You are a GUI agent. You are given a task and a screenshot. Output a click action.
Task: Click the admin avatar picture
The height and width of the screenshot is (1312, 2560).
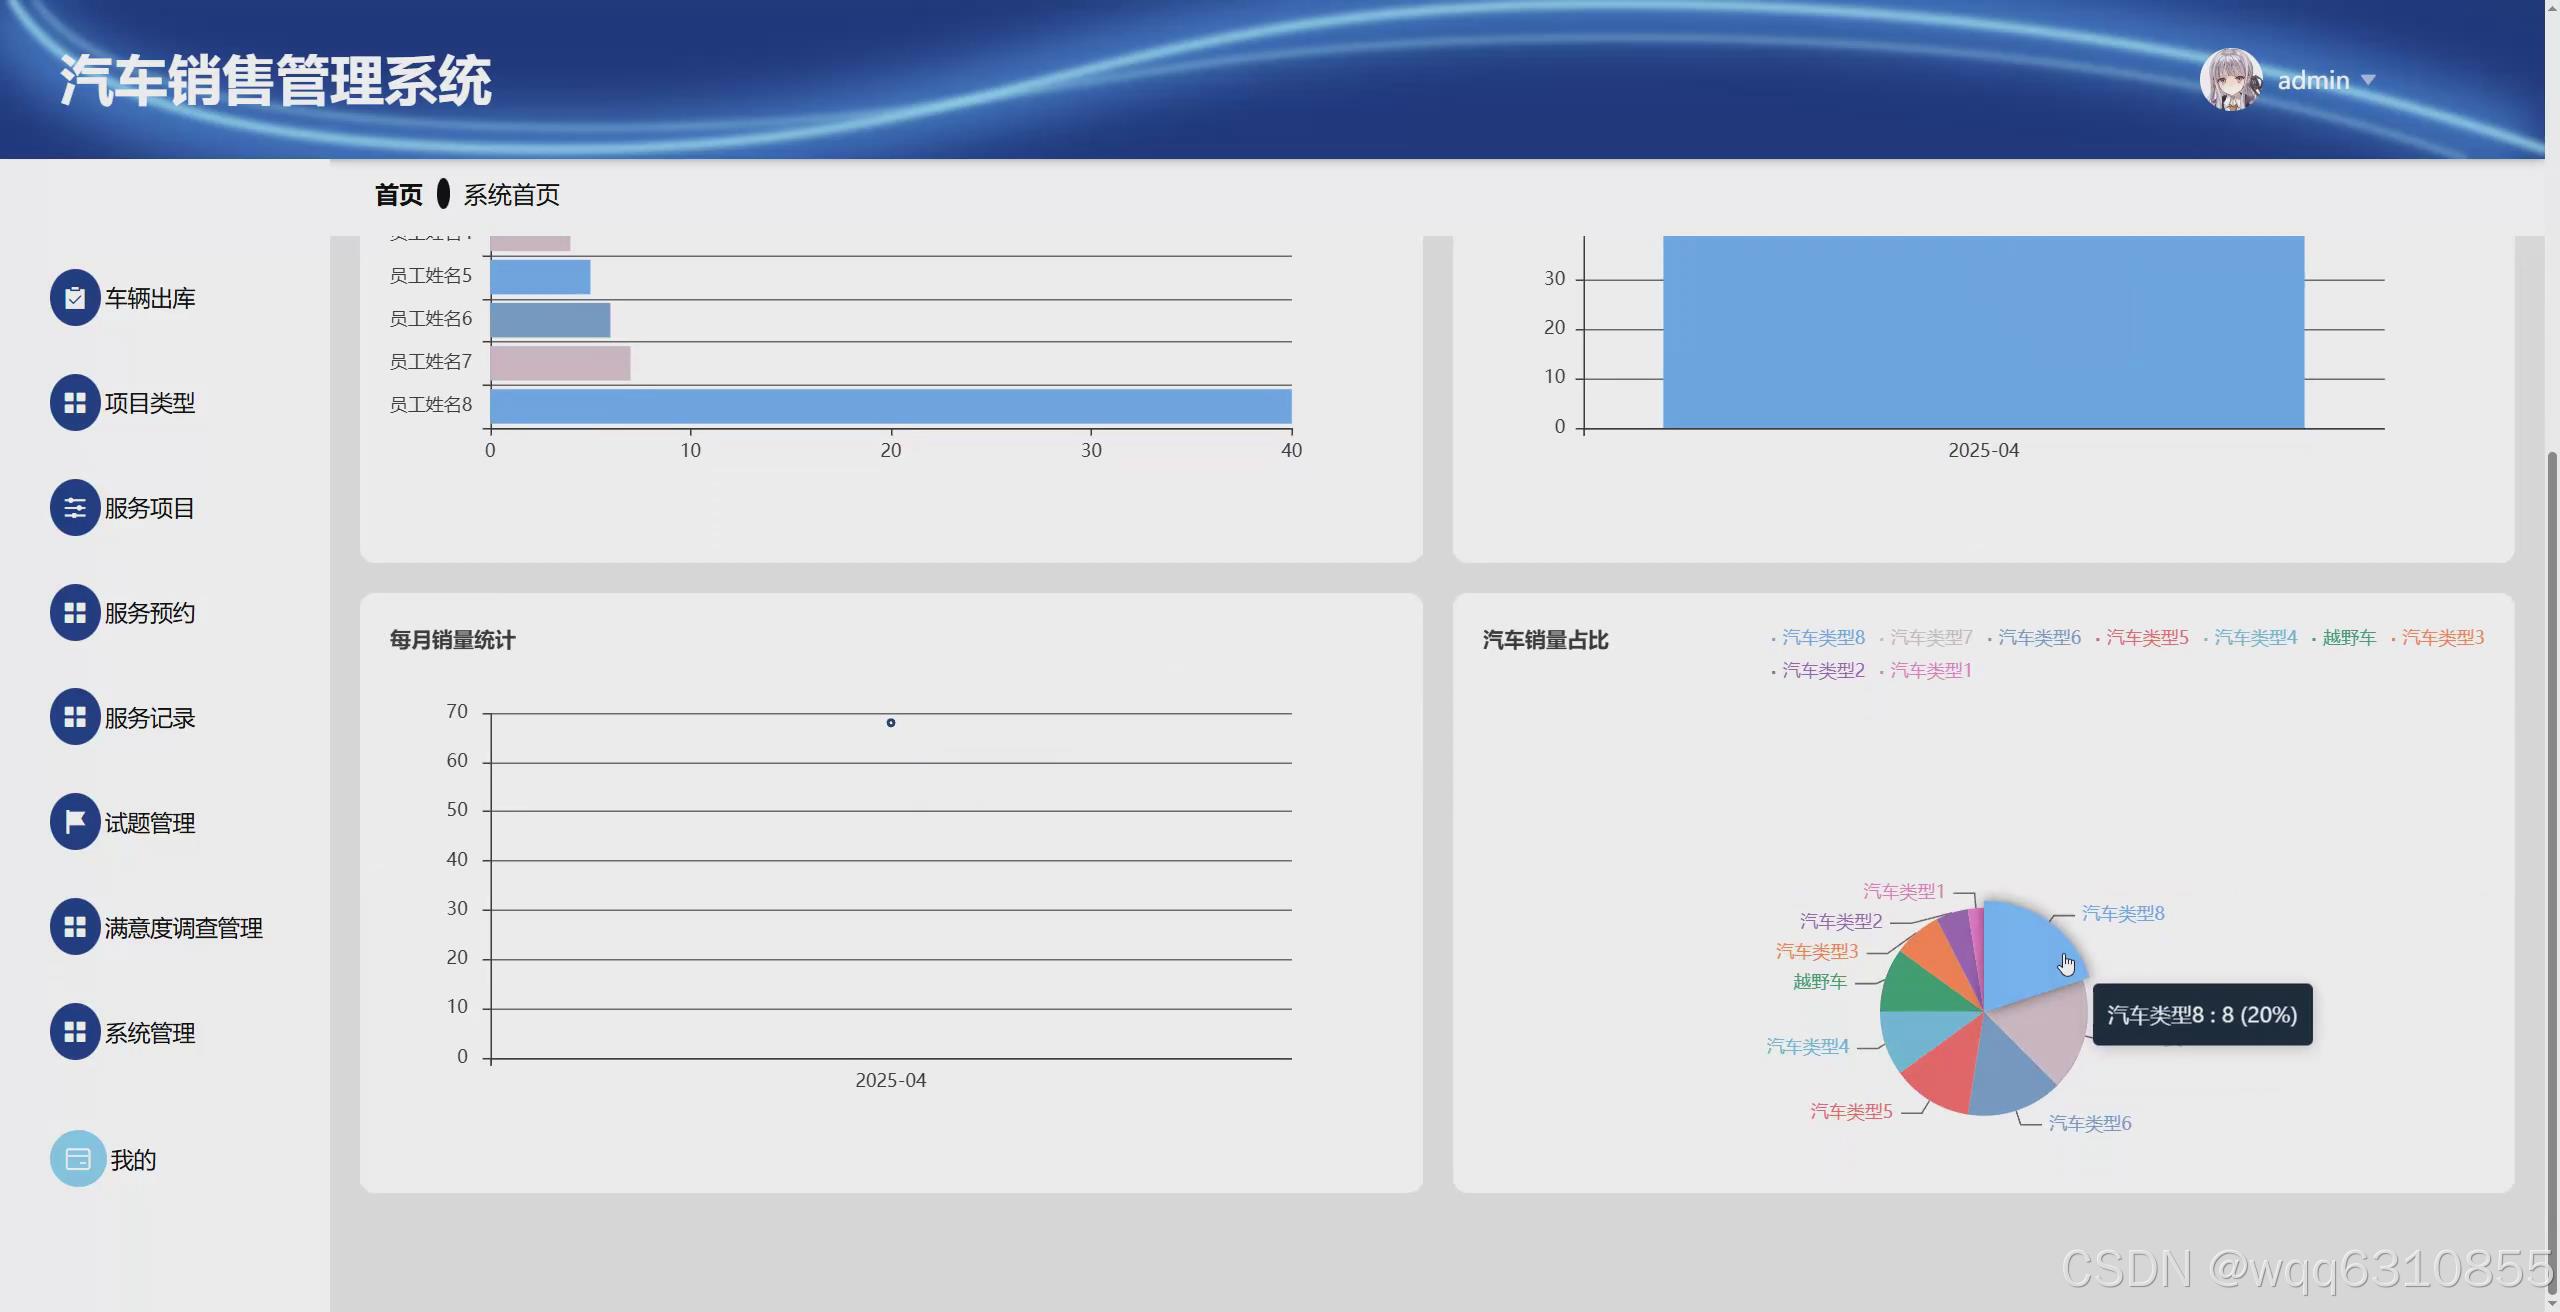2231,79
